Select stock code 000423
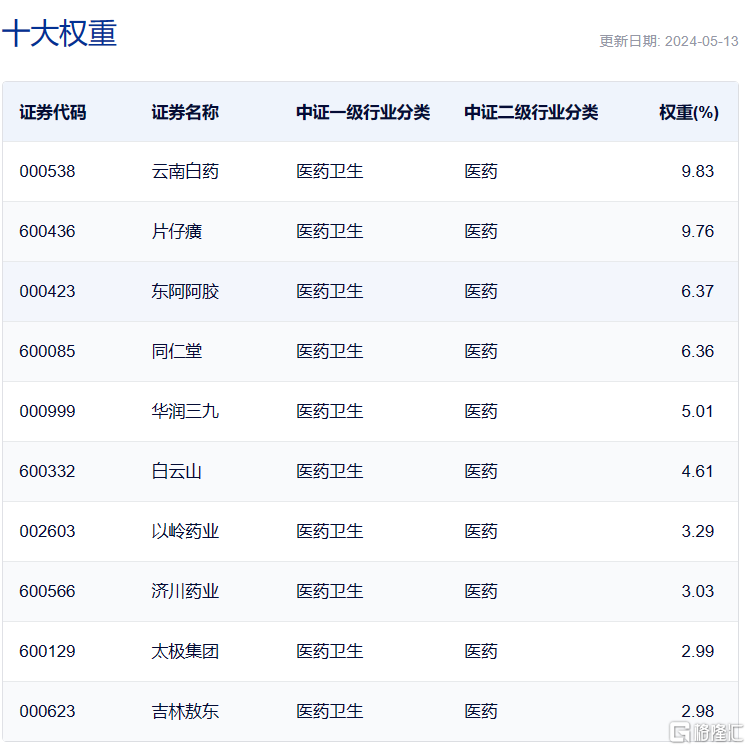 point(47,291)
